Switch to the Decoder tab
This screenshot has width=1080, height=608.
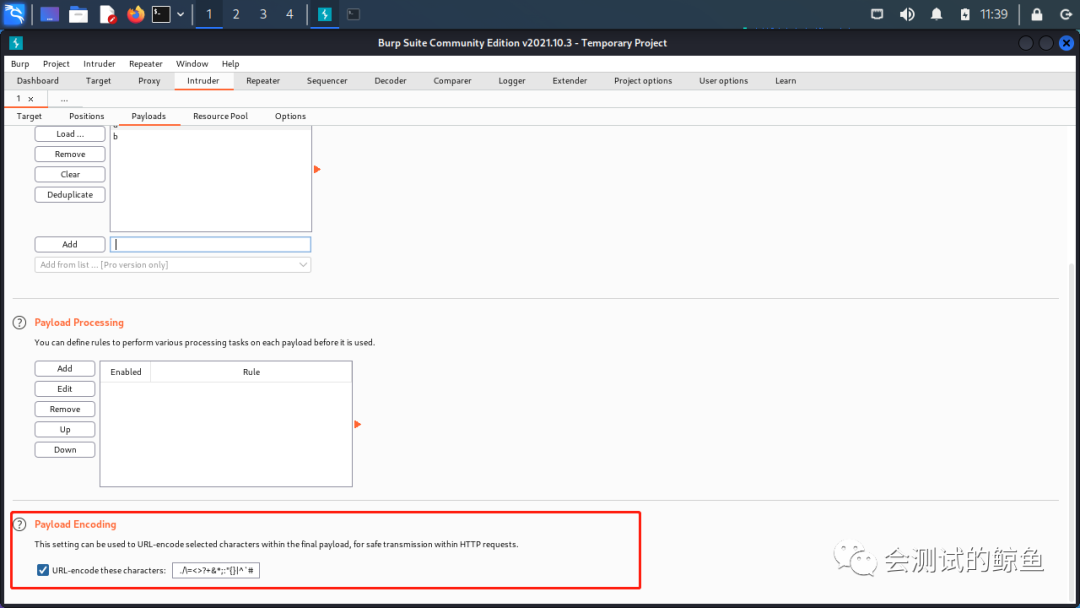coord(390,81)
